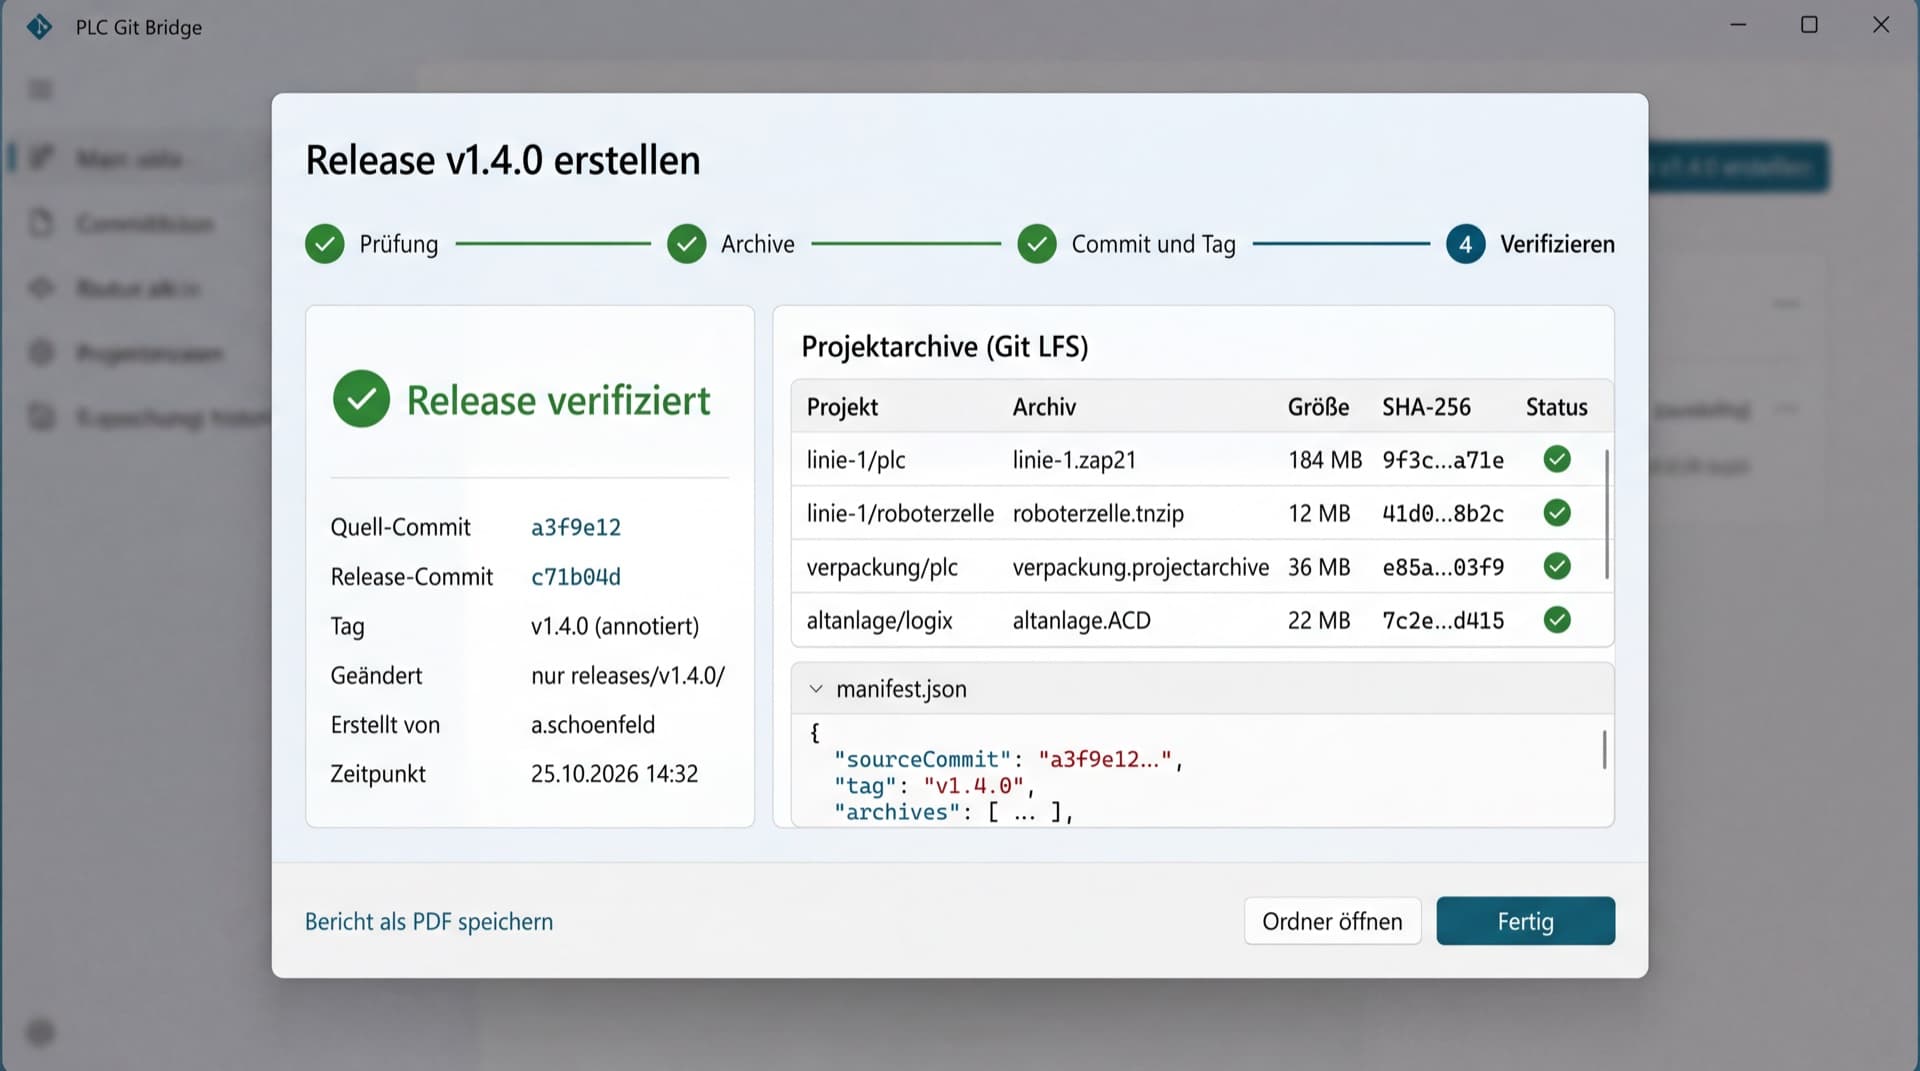Click status checkmark for verpackung/plc row

[x=1557, y=566]
